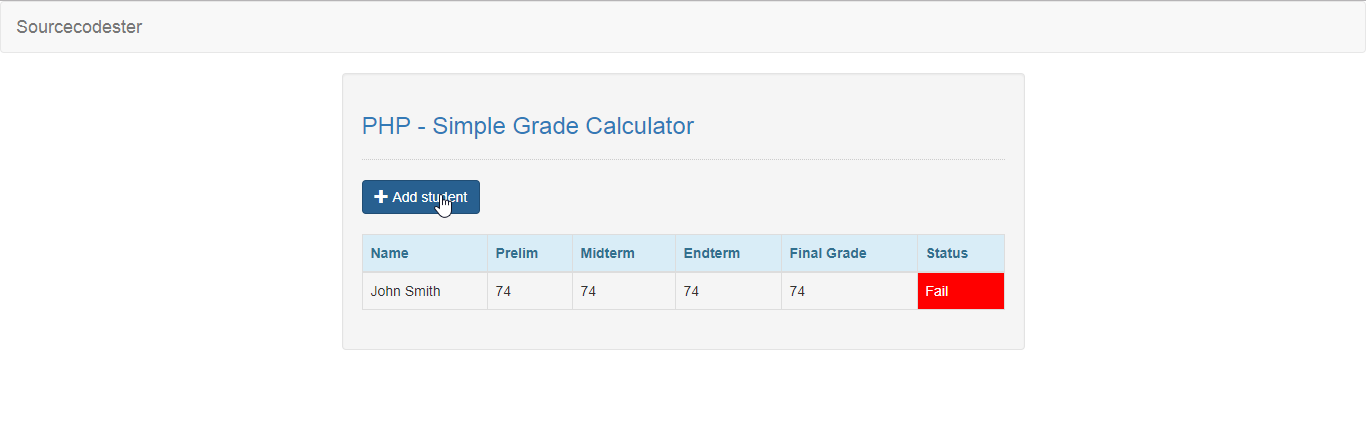Select the Endterm column header
The width and height of the screenshot is (1366, 443).
(x=729, y=253)
